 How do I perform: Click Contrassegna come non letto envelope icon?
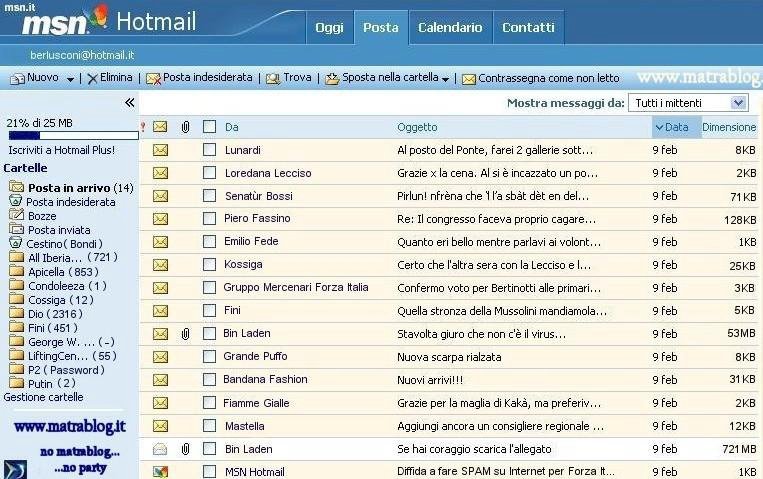469,79
